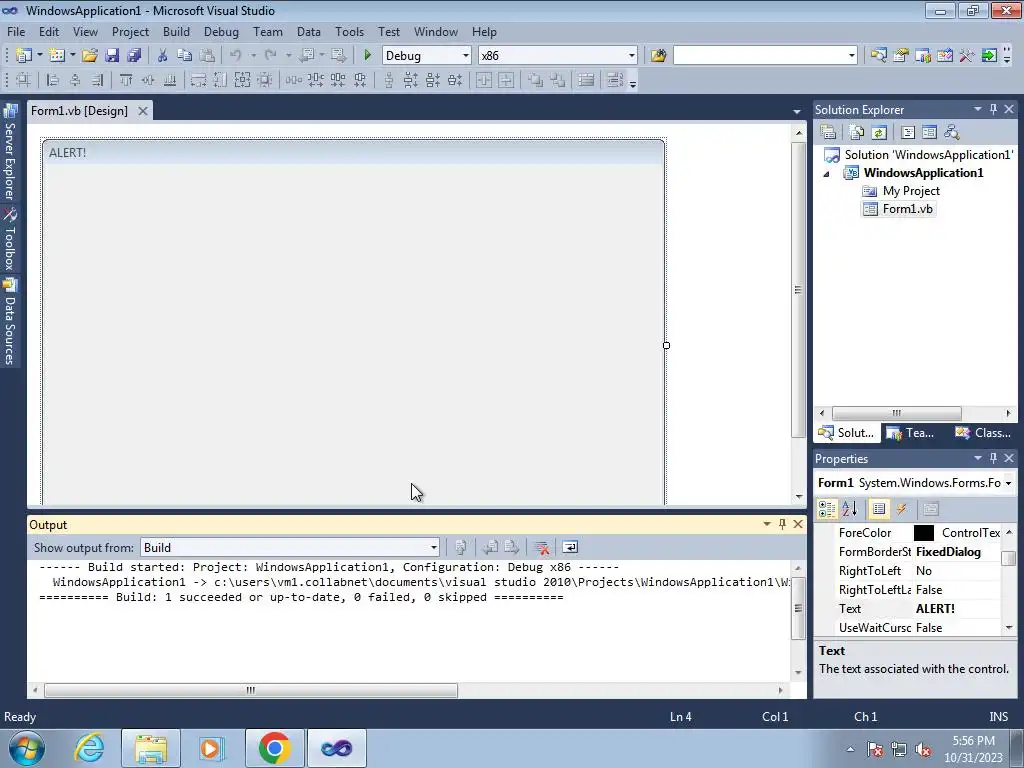Screen dimensions: 1024x768
Task: Open the Server Explorer side tab
Action: click(10, 153)
